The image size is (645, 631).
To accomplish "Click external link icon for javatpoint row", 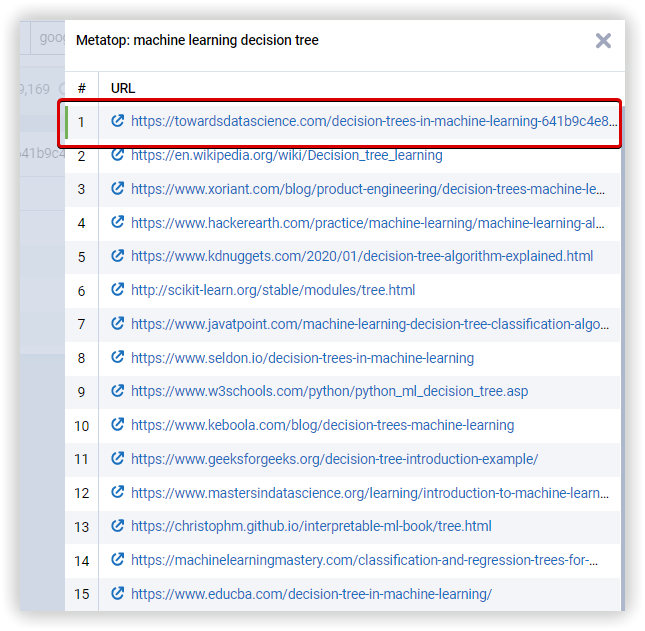I will [118, 324].
